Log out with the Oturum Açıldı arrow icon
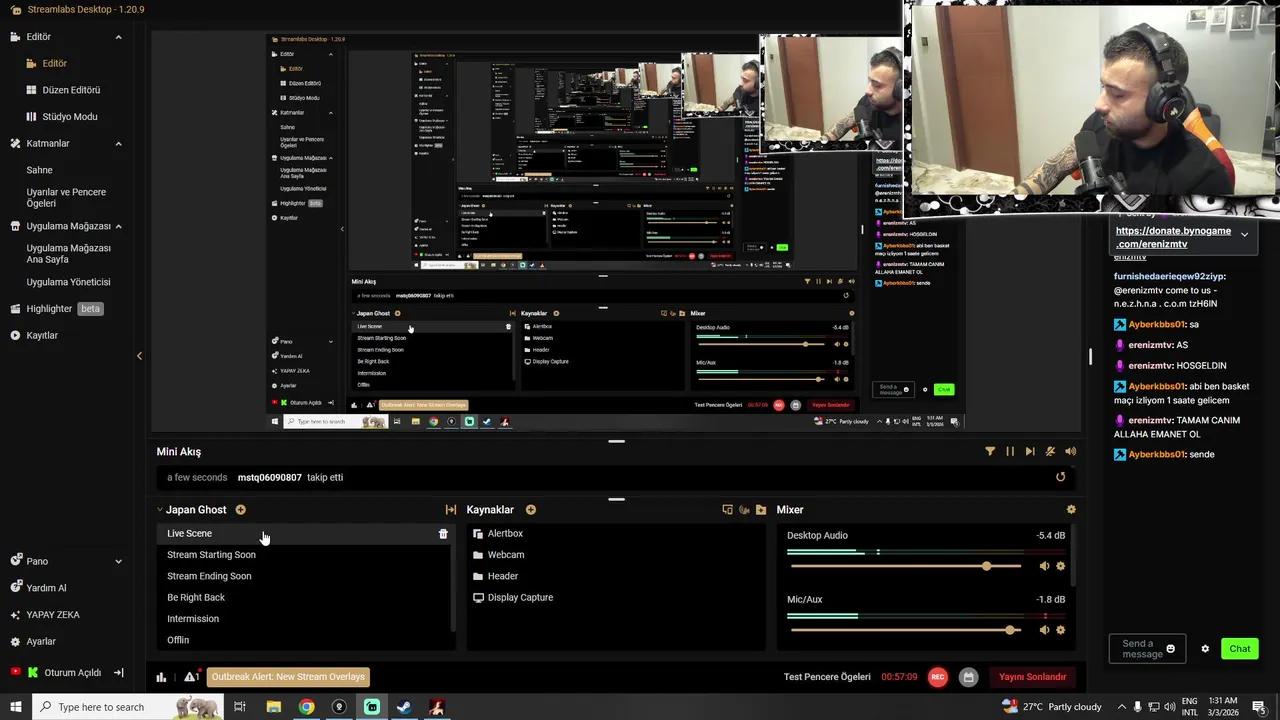 point(118,673)
